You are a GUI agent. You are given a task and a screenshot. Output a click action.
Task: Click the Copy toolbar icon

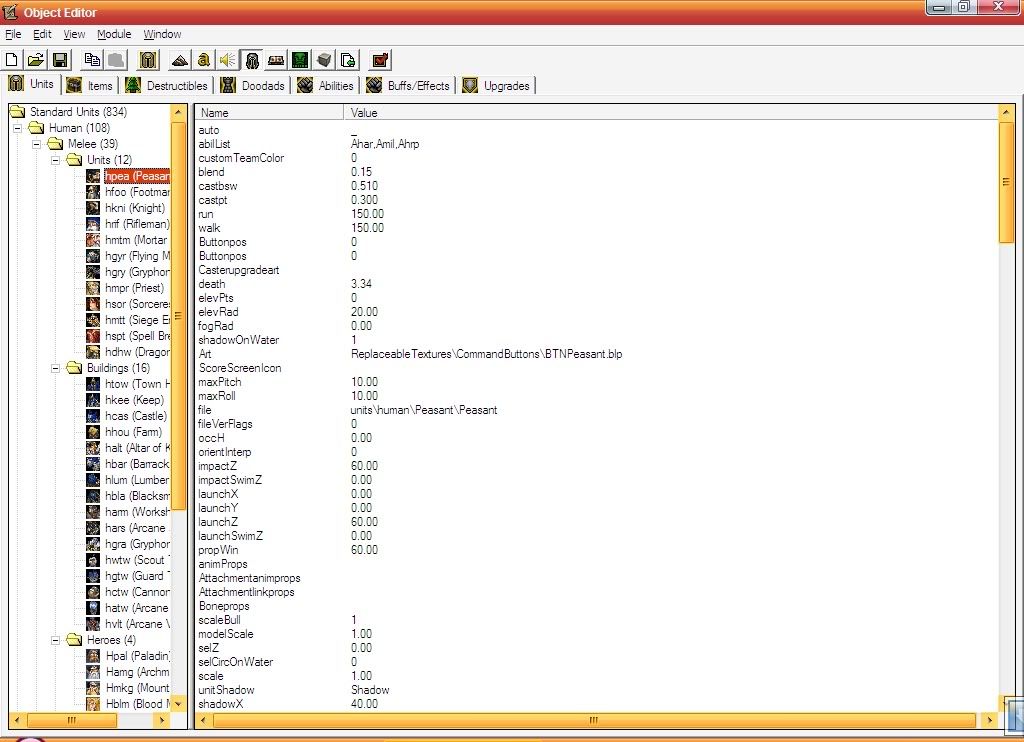(92, 60)
